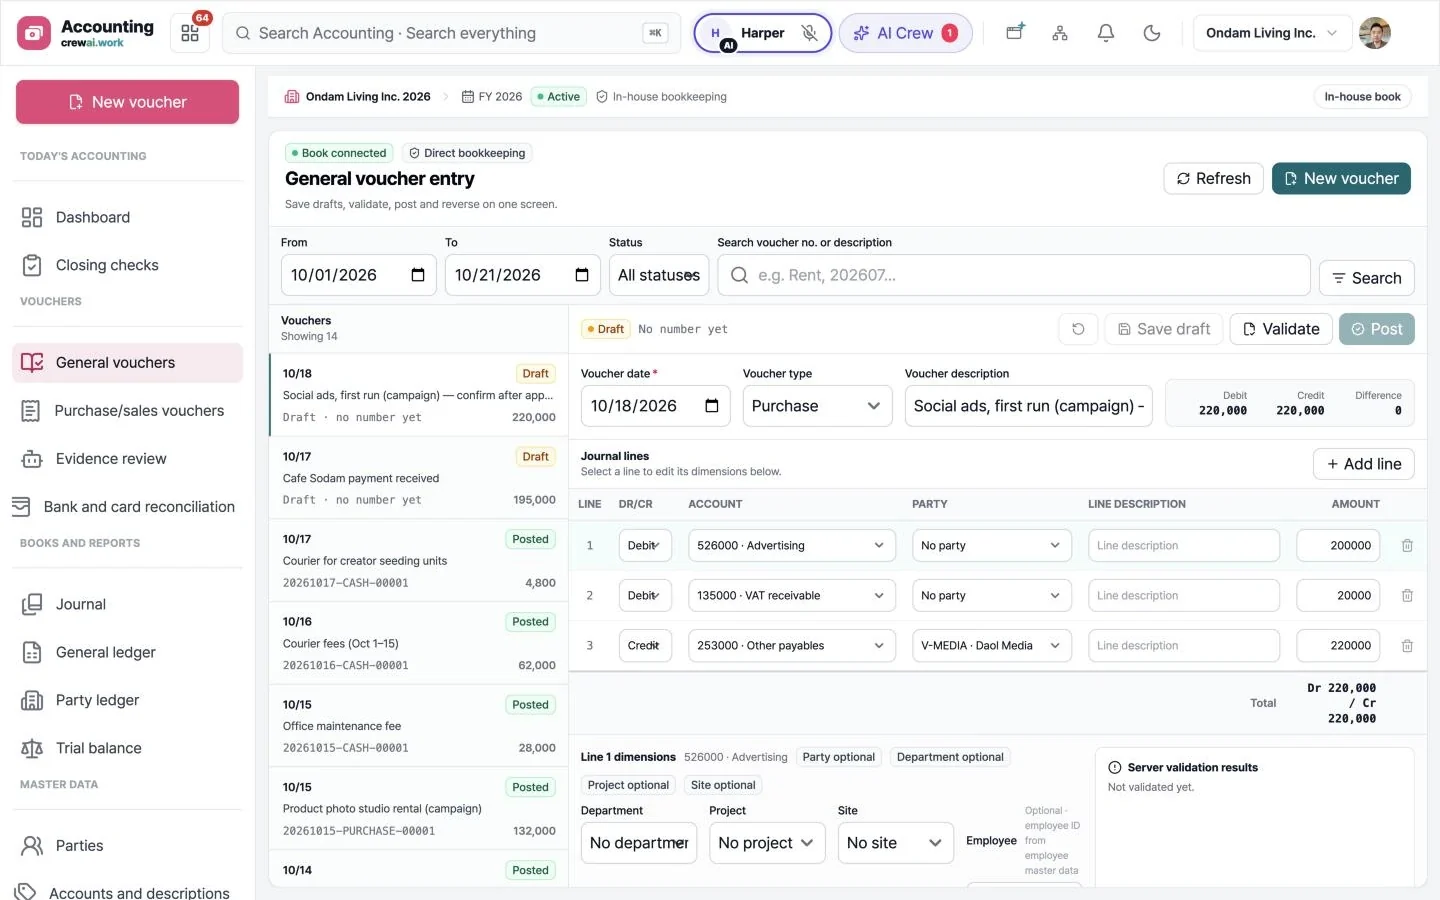Open the organization chart icon in header
This screenshot has height=900, width=1440.
click(1060, 33)
